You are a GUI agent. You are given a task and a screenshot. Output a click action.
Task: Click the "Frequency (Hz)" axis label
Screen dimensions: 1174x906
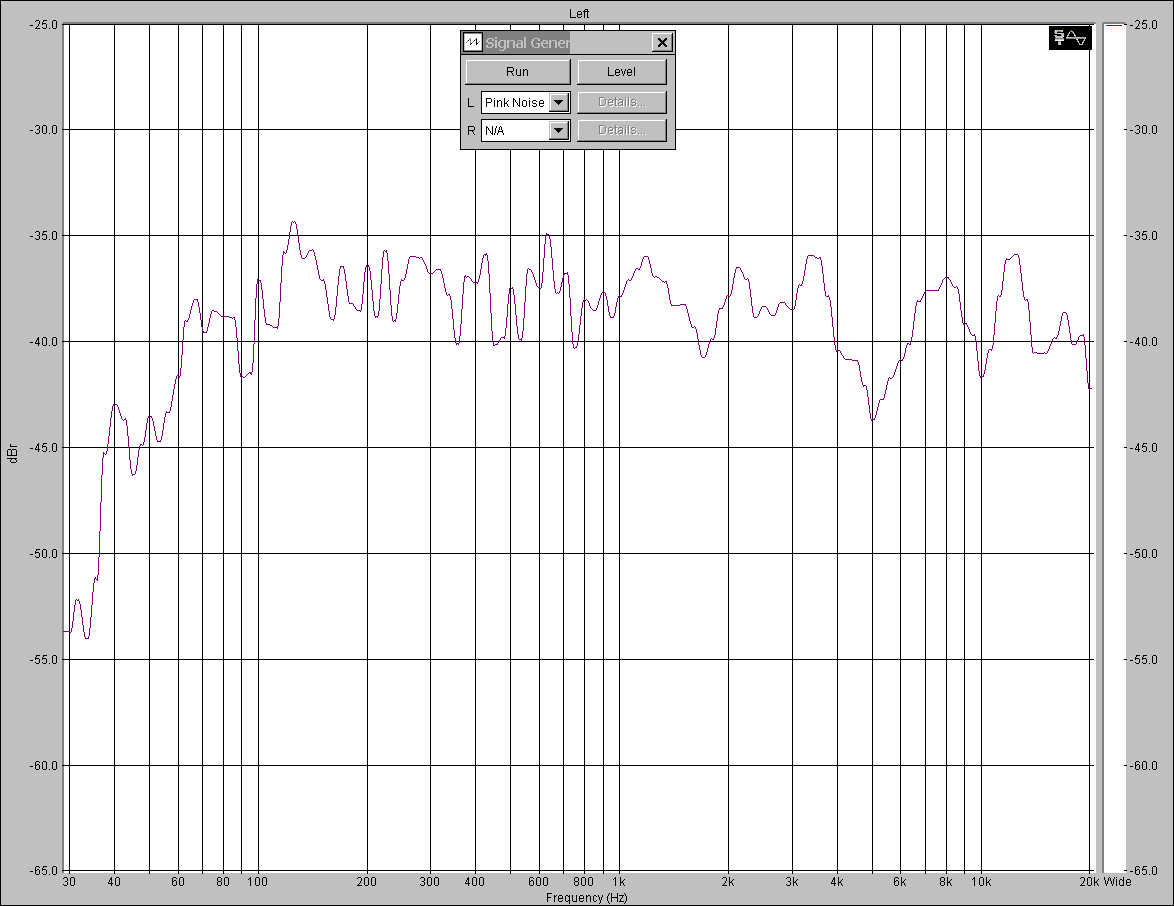pos(586,898)
